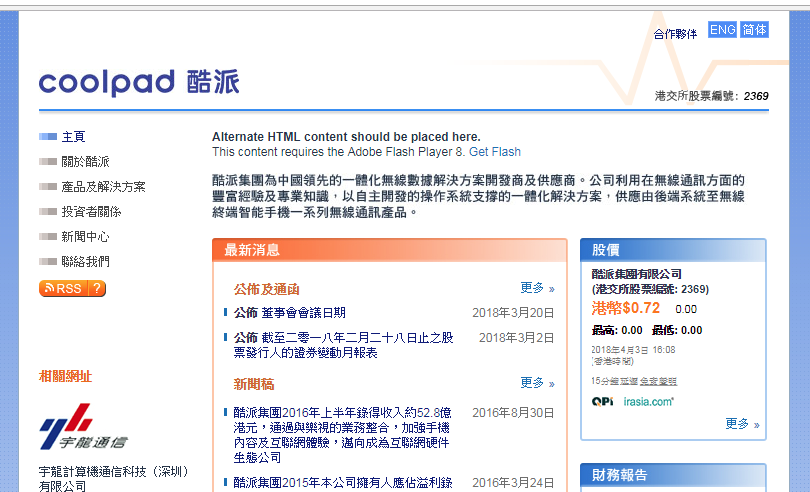
Task: Open 關於酷派 in the side menu
Action: 85,161
